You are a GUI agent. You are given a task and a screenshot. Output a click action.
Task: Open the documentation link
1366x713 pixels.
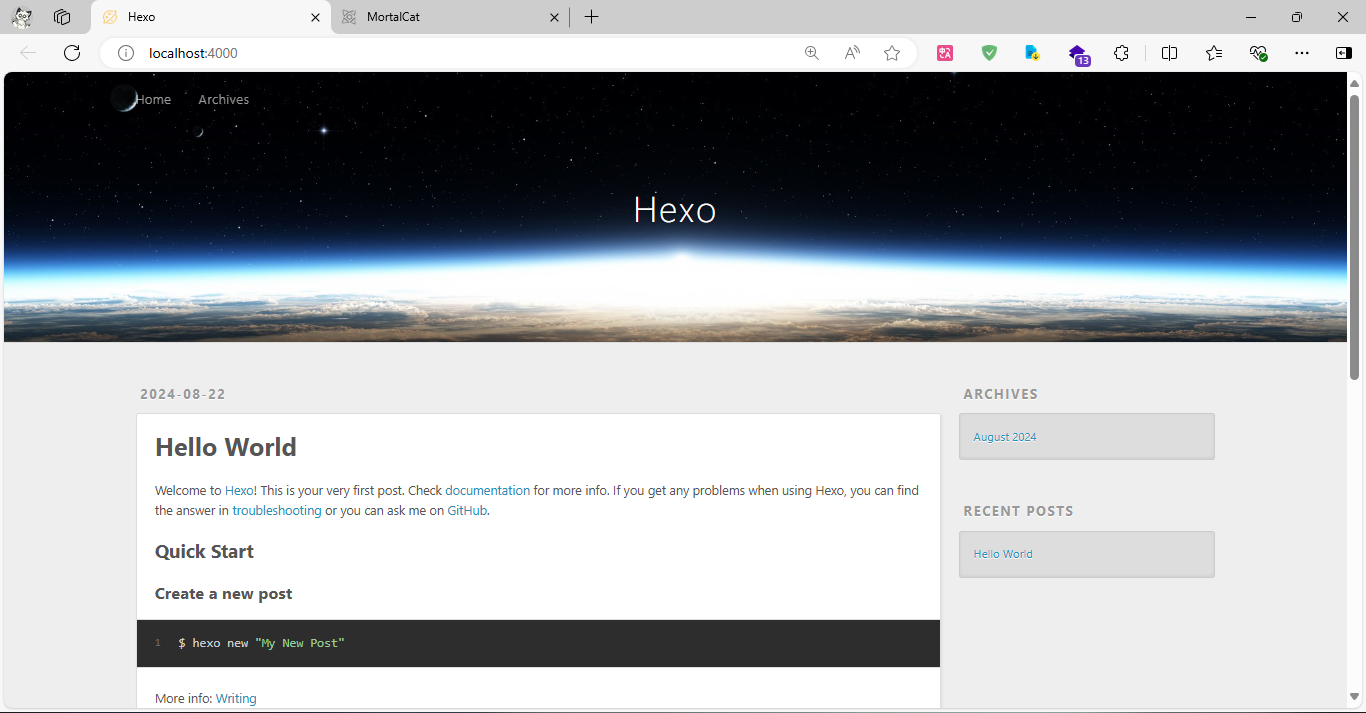coord(487,491)
